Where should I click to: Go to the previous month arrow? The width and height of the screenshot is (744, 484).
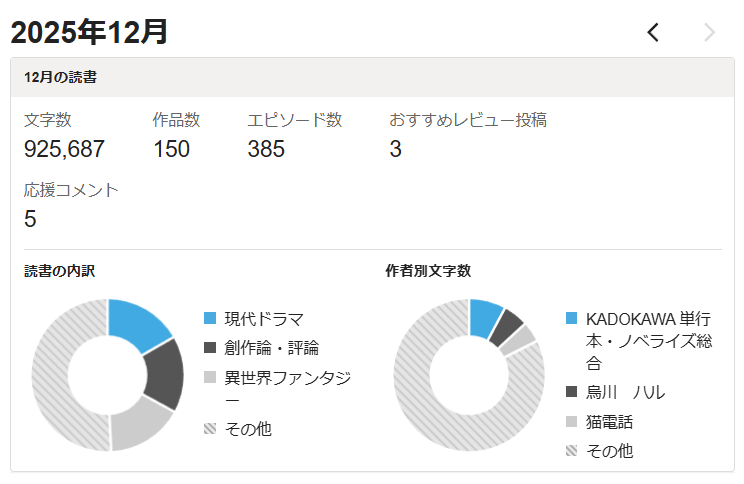(x=653, y=33)
